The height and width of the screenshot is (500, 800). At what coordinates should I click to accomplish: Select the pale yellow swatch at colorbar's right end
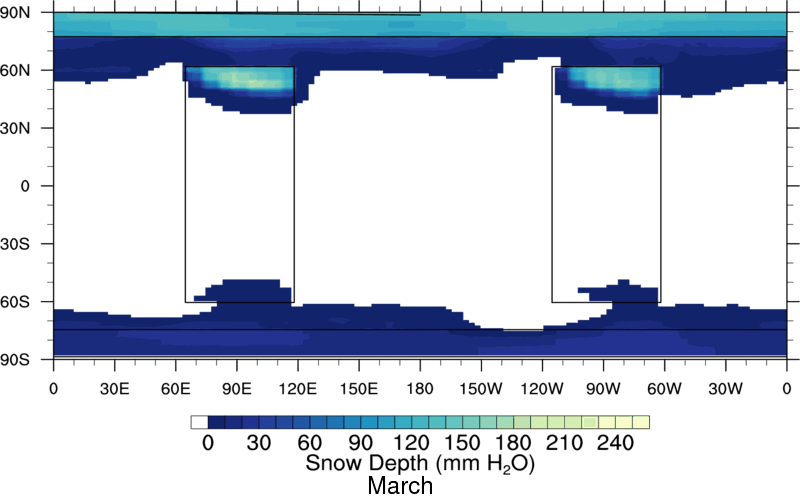click(x=641, y=422)
